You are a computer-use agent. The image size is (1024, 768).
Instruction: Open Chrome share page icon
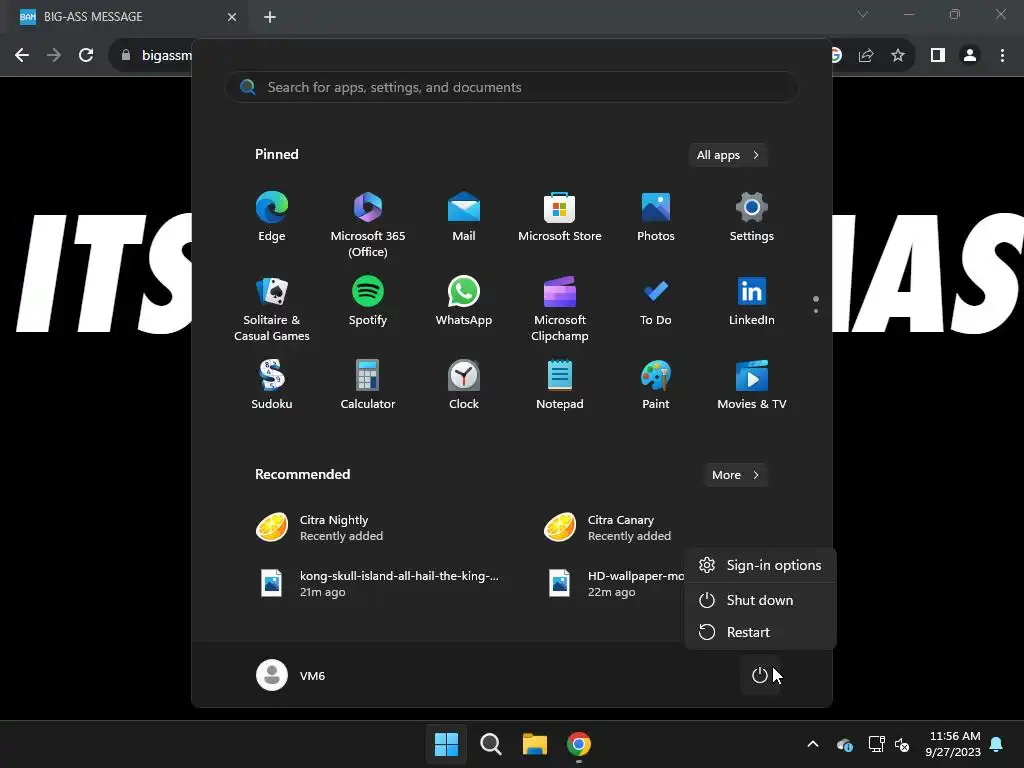click(x=866, y=56)
